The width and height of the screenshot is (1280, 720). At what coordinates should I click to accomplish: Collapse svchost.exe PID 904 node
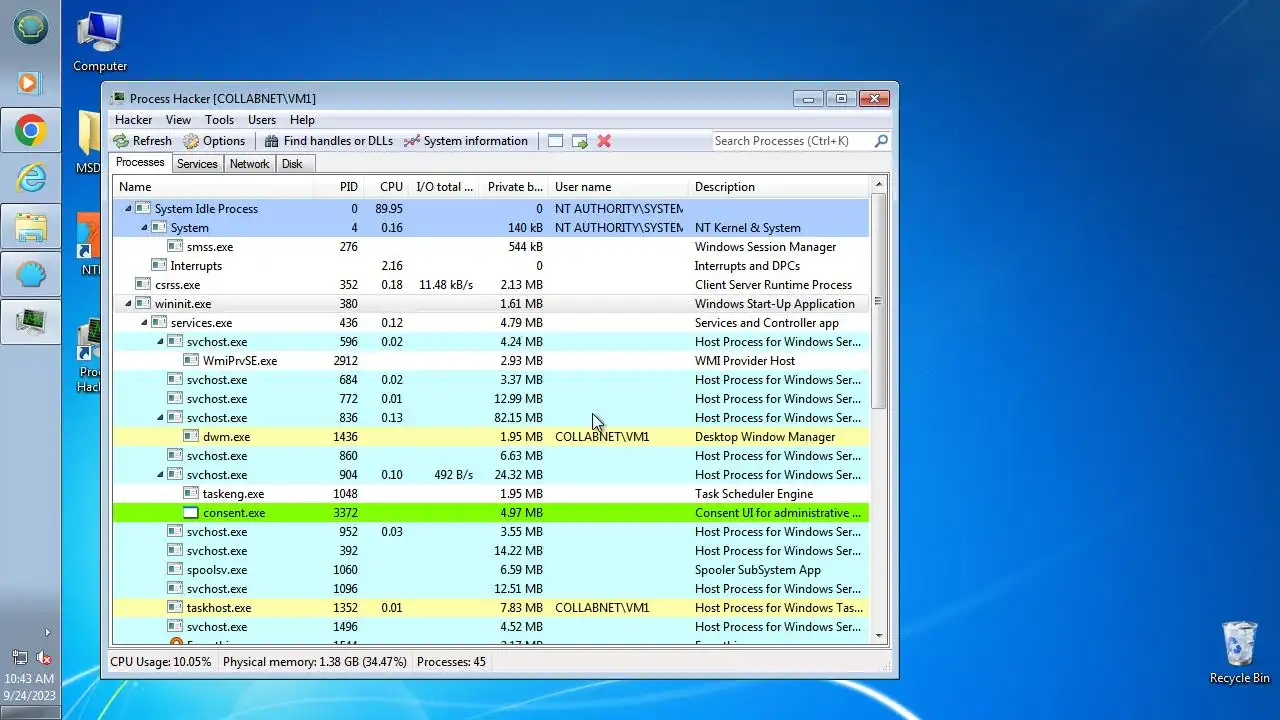(160, 475)
